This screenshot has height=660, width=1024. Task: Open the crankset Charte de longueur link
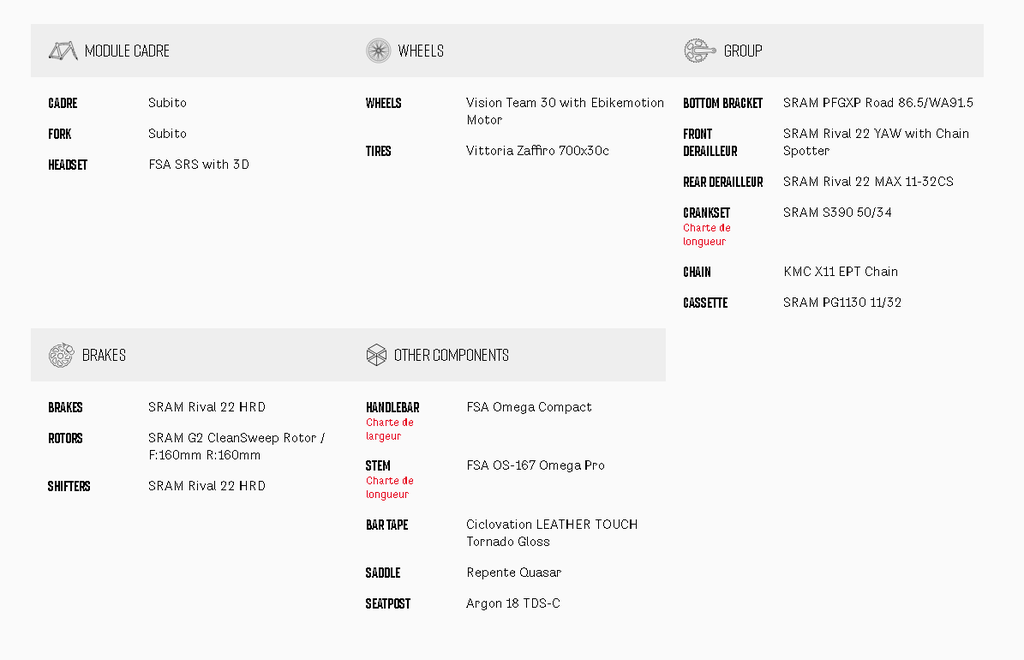pos(707,234)
